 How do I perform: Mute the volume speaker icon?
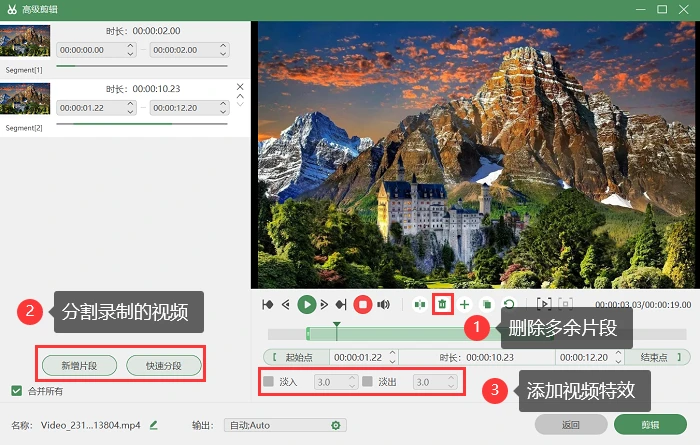(x=383, y=305)
